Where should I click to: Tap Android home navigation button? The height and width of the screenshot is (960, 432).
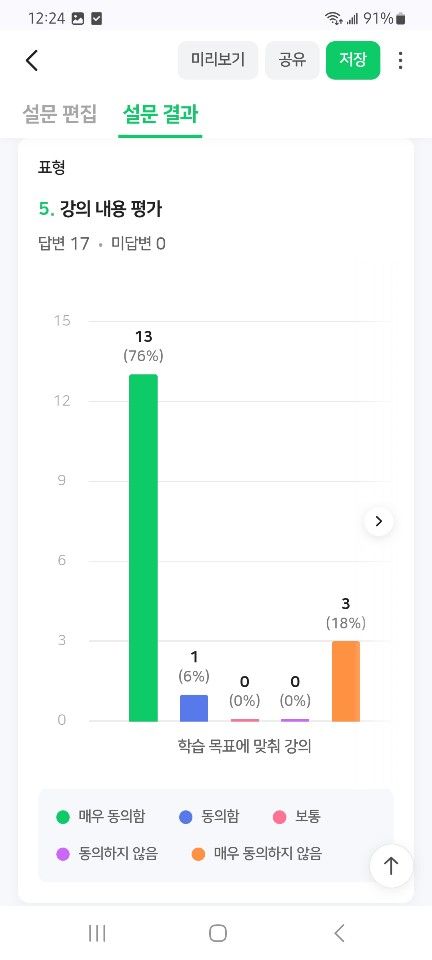(217, 933)
